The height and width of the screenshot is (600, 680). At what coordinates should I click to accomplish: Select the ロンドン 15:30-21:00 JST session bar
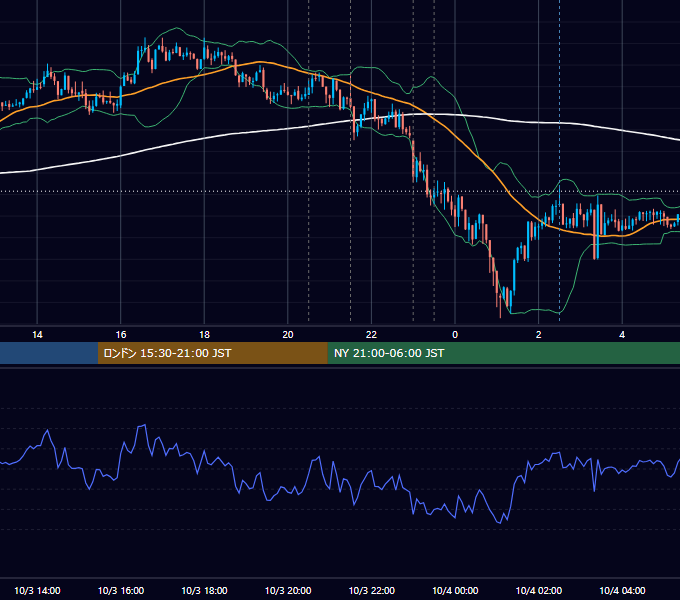(212, 353)
